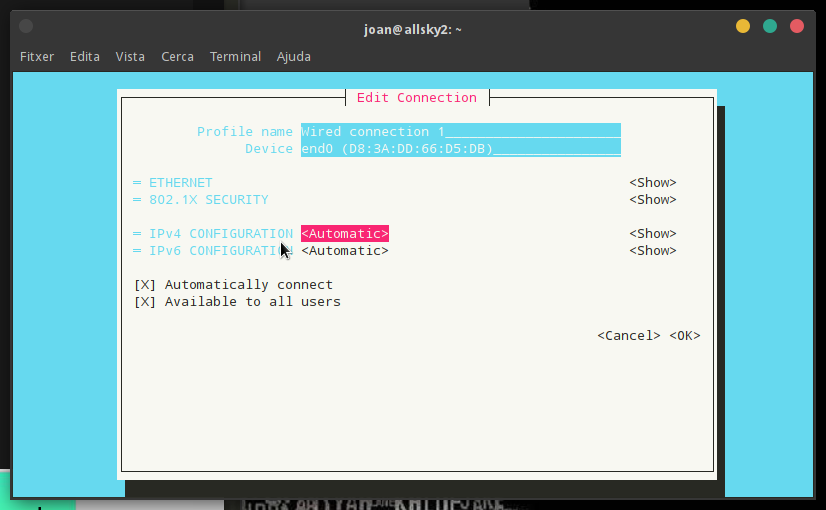826x510 pixels.
Task: Open the Fitxer menu
Action: coord(37,56)
